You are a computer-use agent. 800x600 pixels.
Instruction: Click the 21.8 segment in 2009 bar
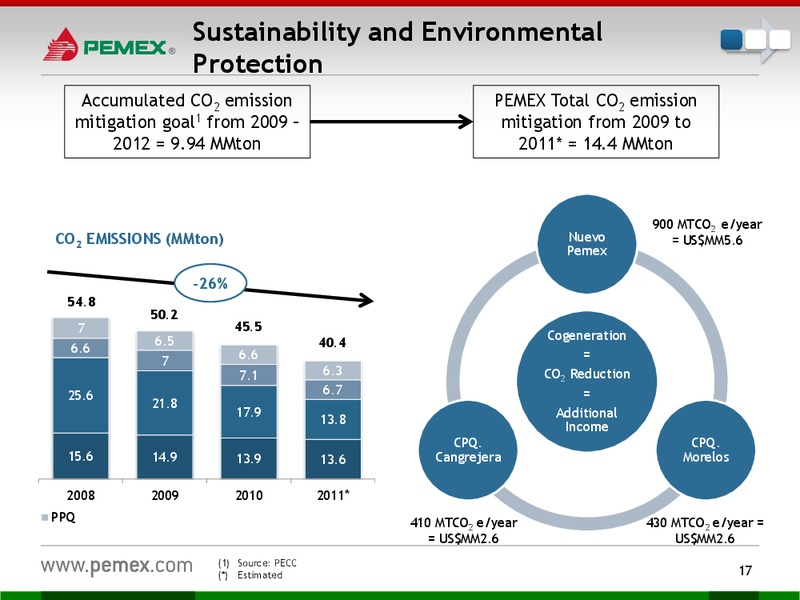click(x=165, y=403)
